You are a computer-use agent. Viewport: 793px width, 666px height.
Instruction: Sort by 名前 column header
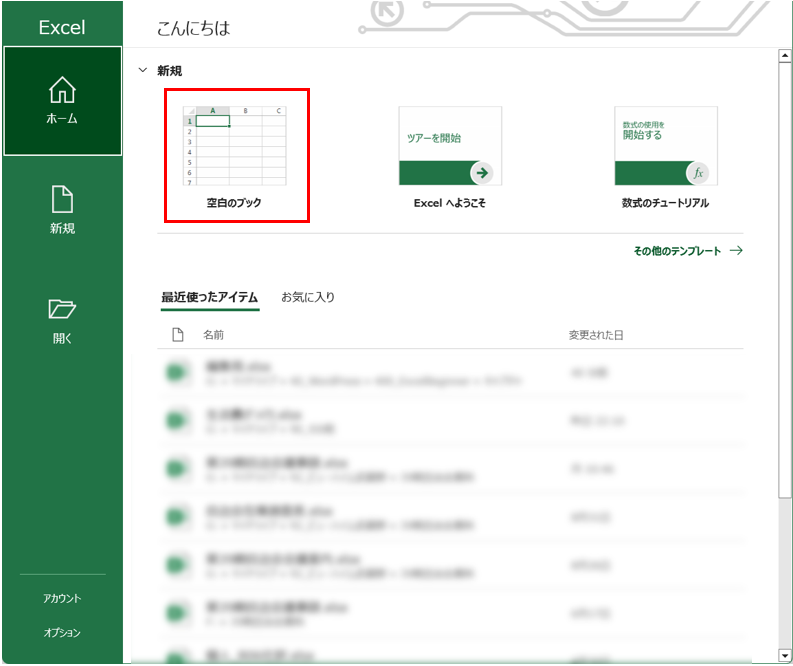tap(213, 335)
